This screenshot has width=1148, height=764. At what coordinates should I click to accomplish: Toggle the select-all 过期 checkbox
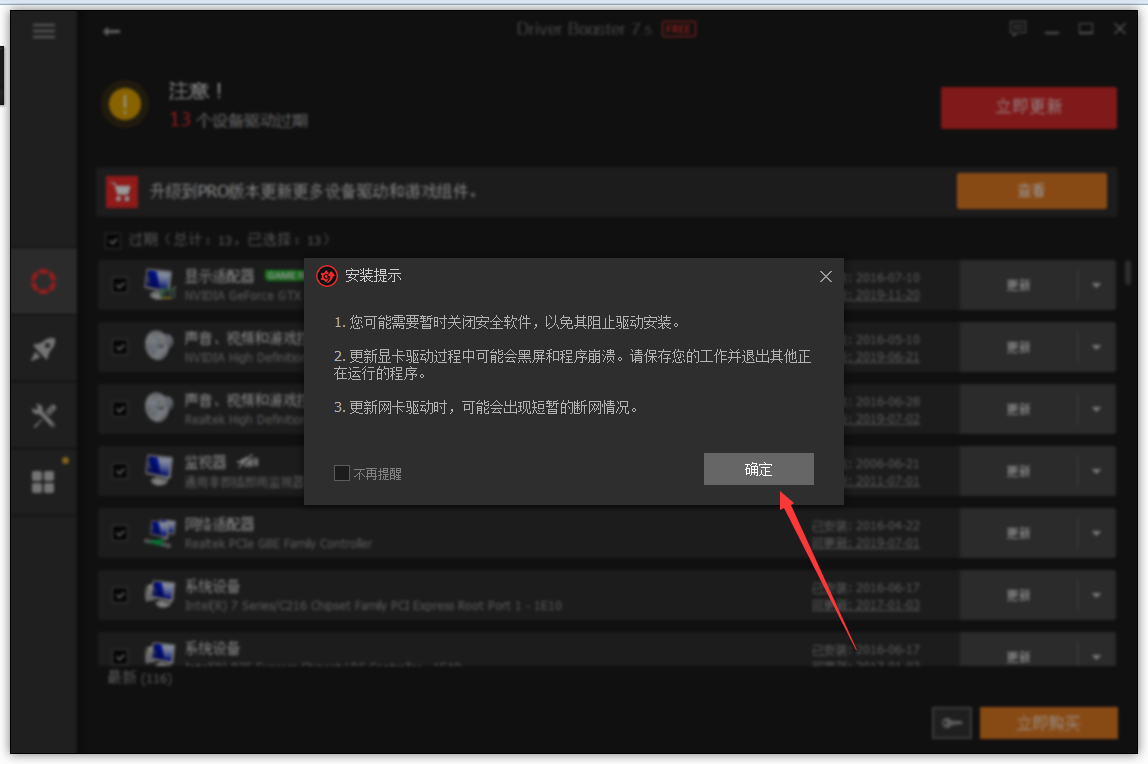pyautogui.click(x=114, y=240)
